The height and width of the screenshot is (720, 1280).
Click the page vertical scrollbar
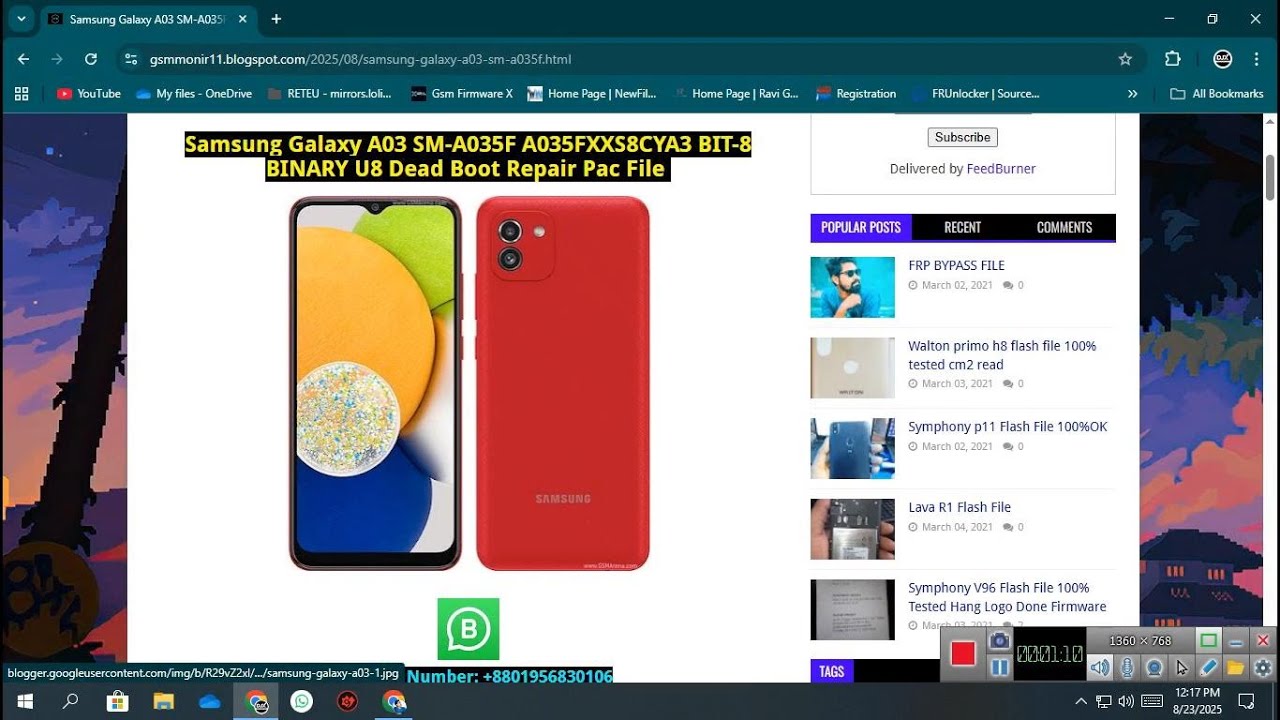pos(1271,178)
